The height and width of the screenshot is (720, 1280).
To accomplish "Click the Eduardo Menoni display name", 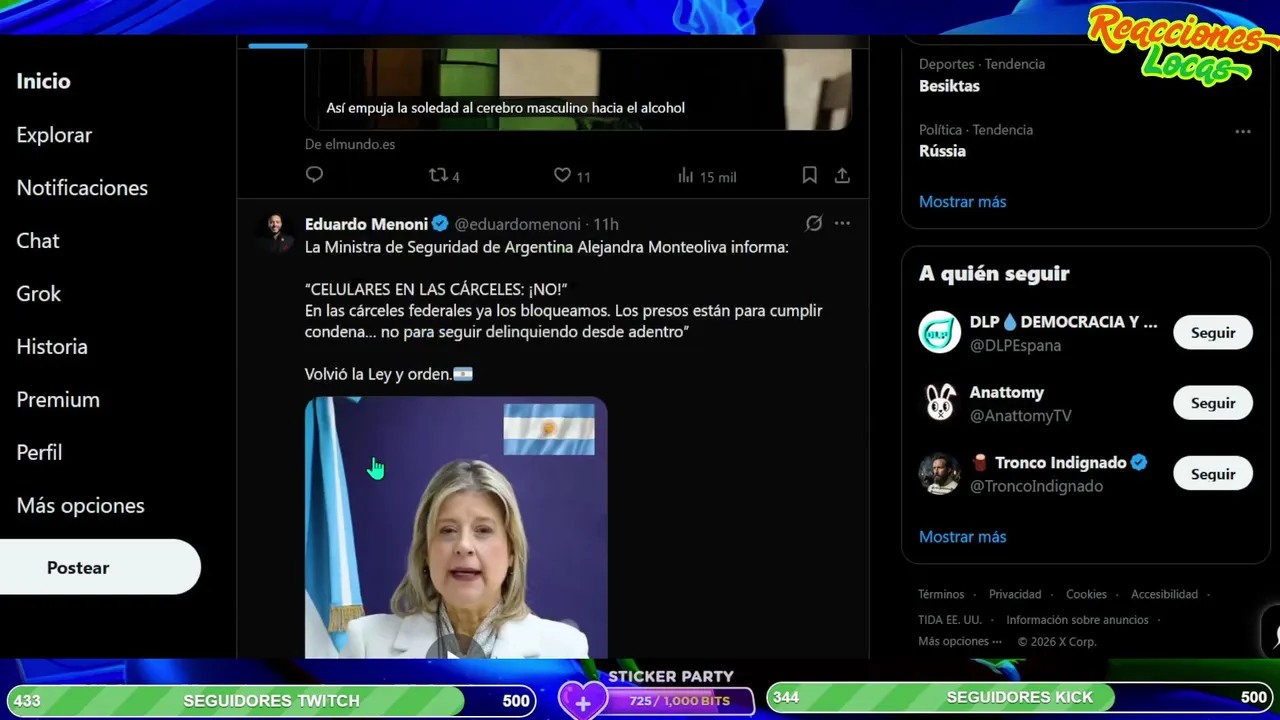I will click(x=366, y=224).
